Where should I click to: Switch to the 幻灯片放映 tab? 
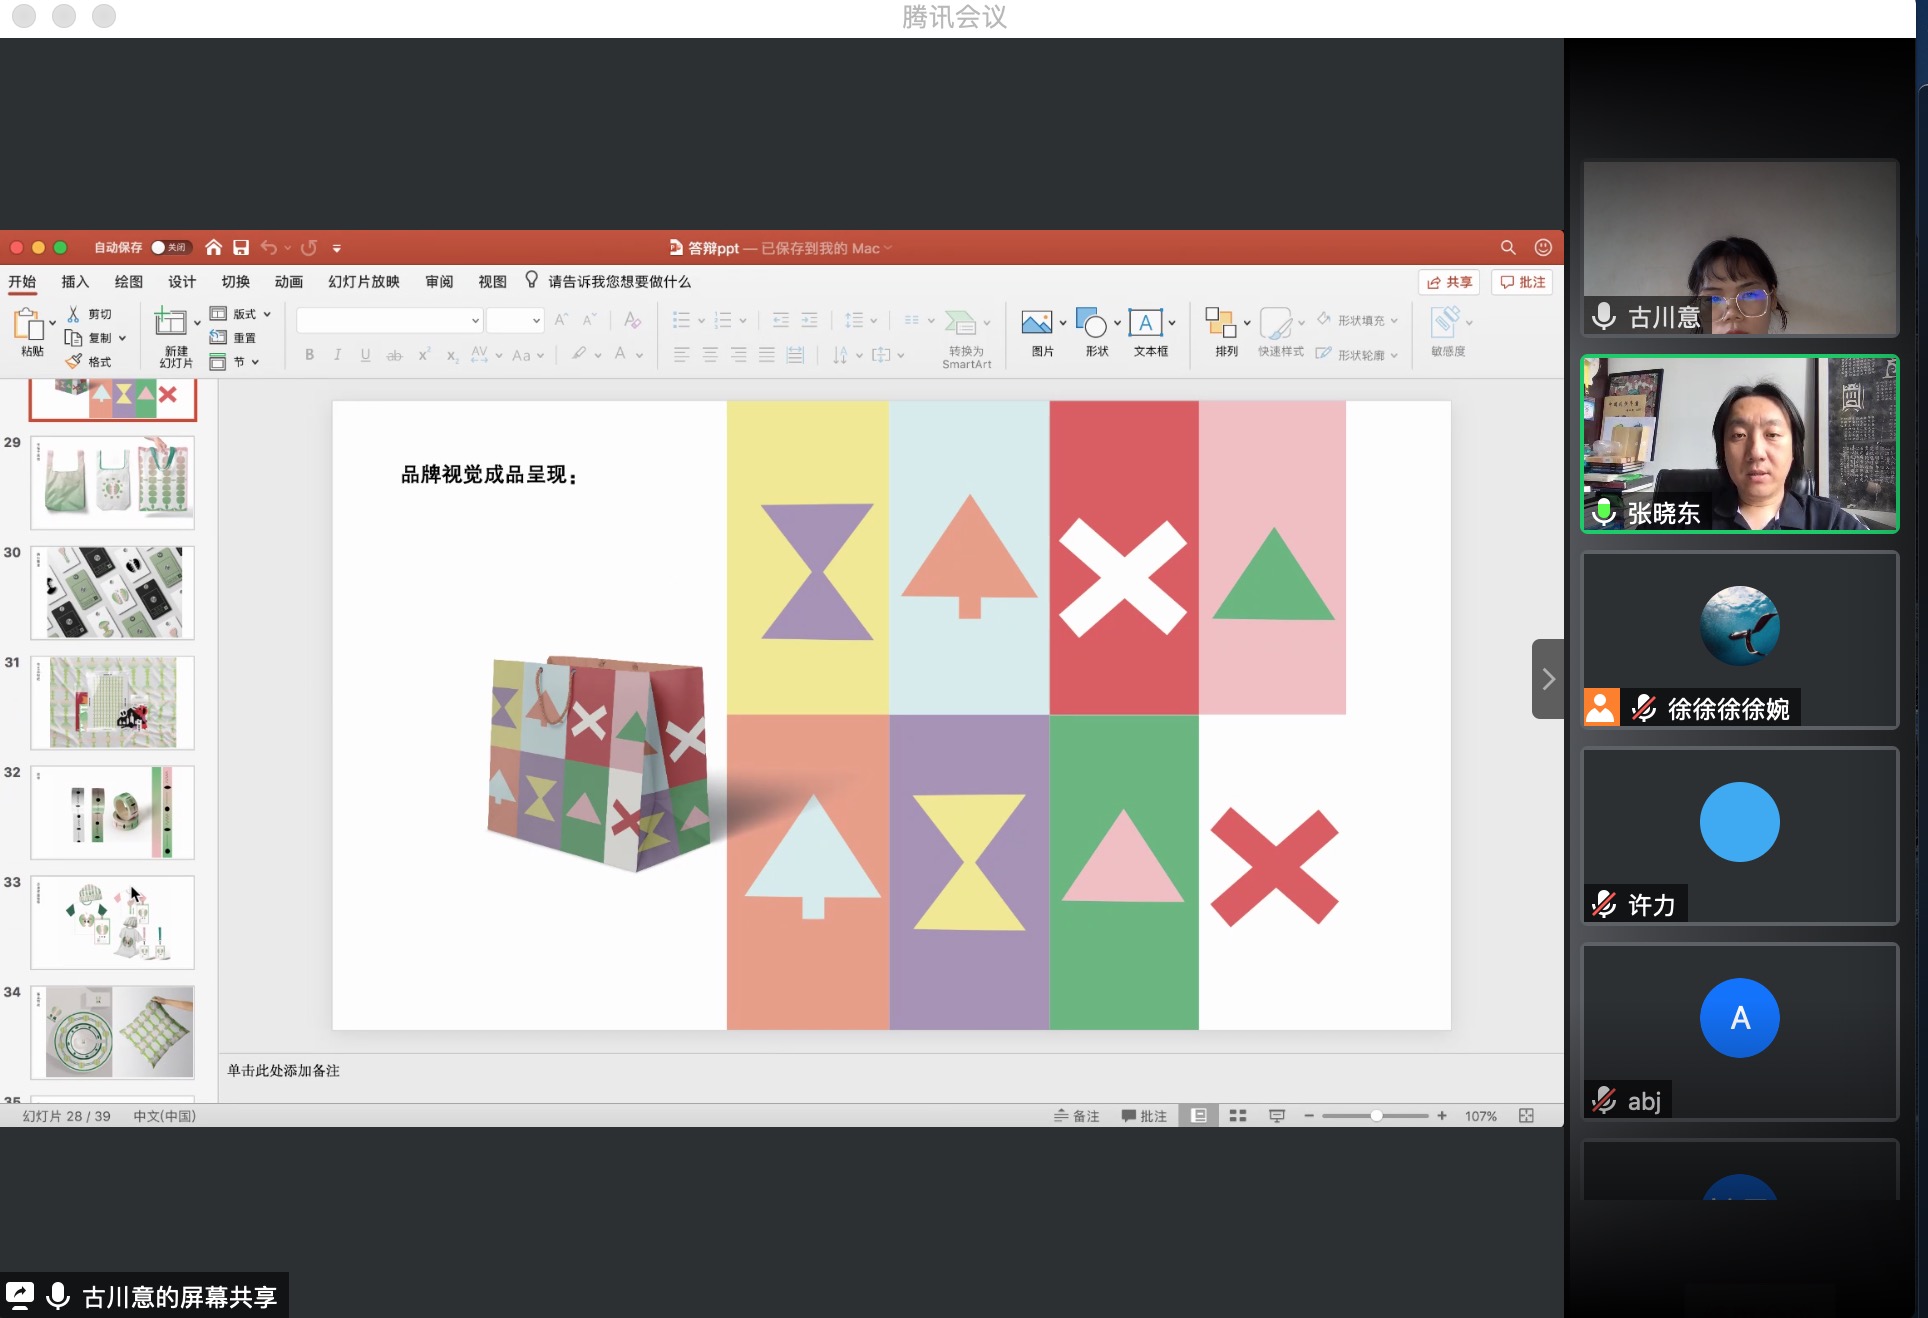pyautogui.click(x=364, y=282)
